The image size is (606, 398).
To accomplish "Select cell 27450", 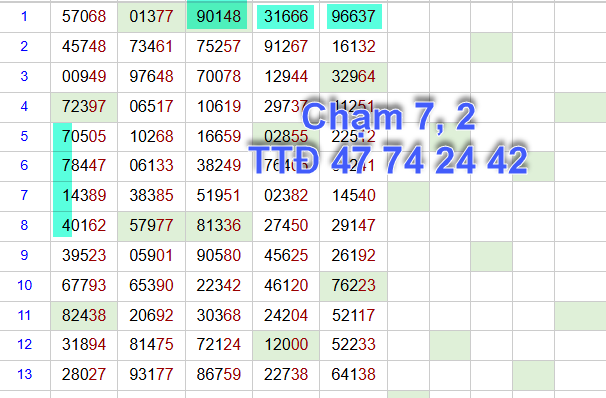I will point(286,226).
